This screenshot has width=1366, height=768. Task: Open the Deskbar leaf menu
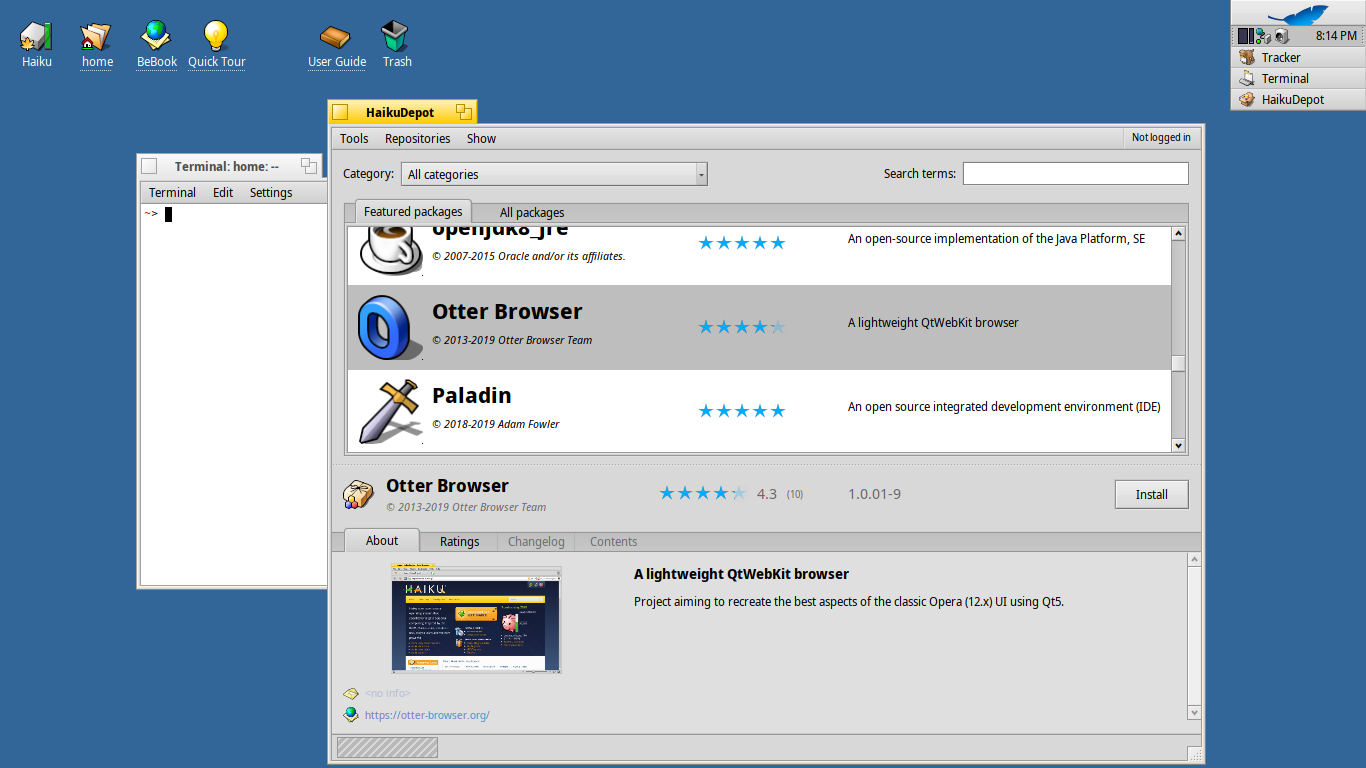click(1297, 14)
